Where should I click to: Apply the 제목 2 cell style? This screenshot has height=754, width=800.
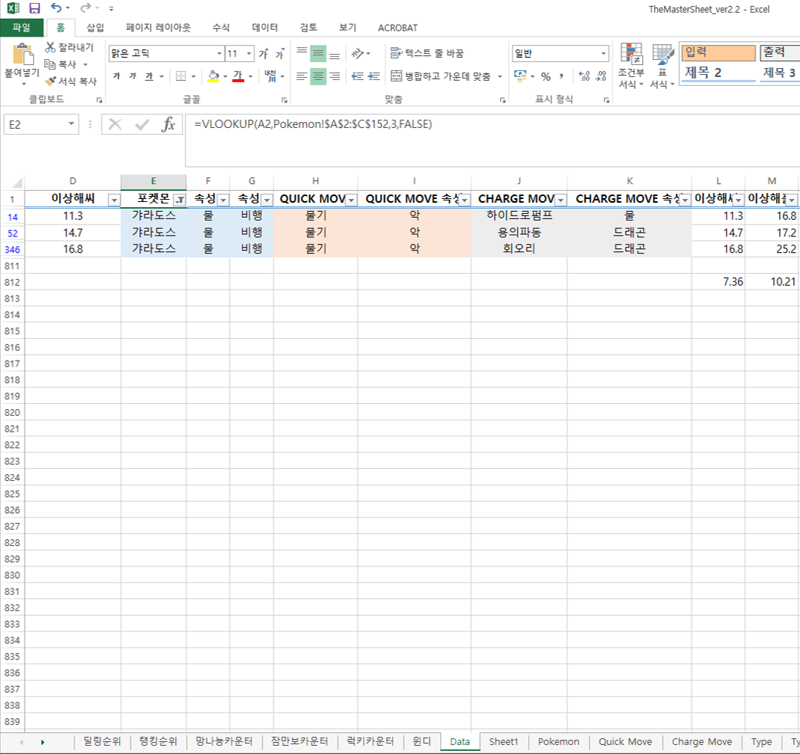[718, 72]
